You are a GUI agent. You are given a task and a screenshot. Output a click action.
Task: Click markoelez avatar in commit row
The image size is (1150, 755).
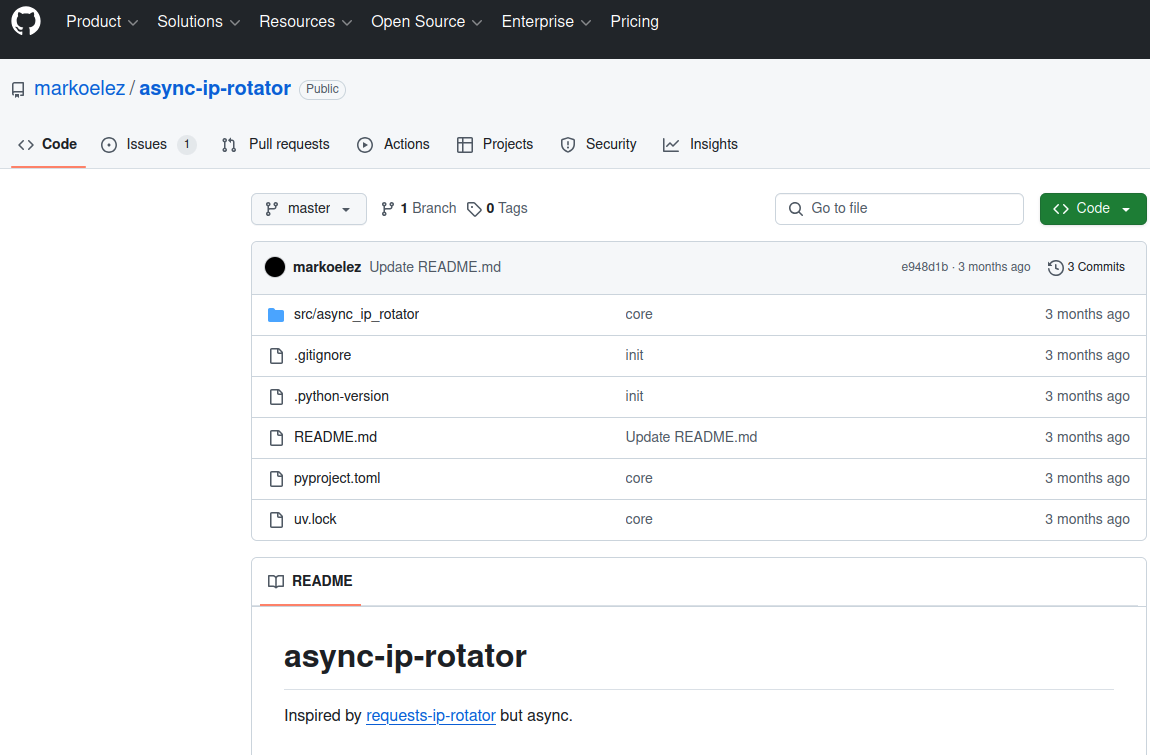pyautogui.click(x=275, y=267)
